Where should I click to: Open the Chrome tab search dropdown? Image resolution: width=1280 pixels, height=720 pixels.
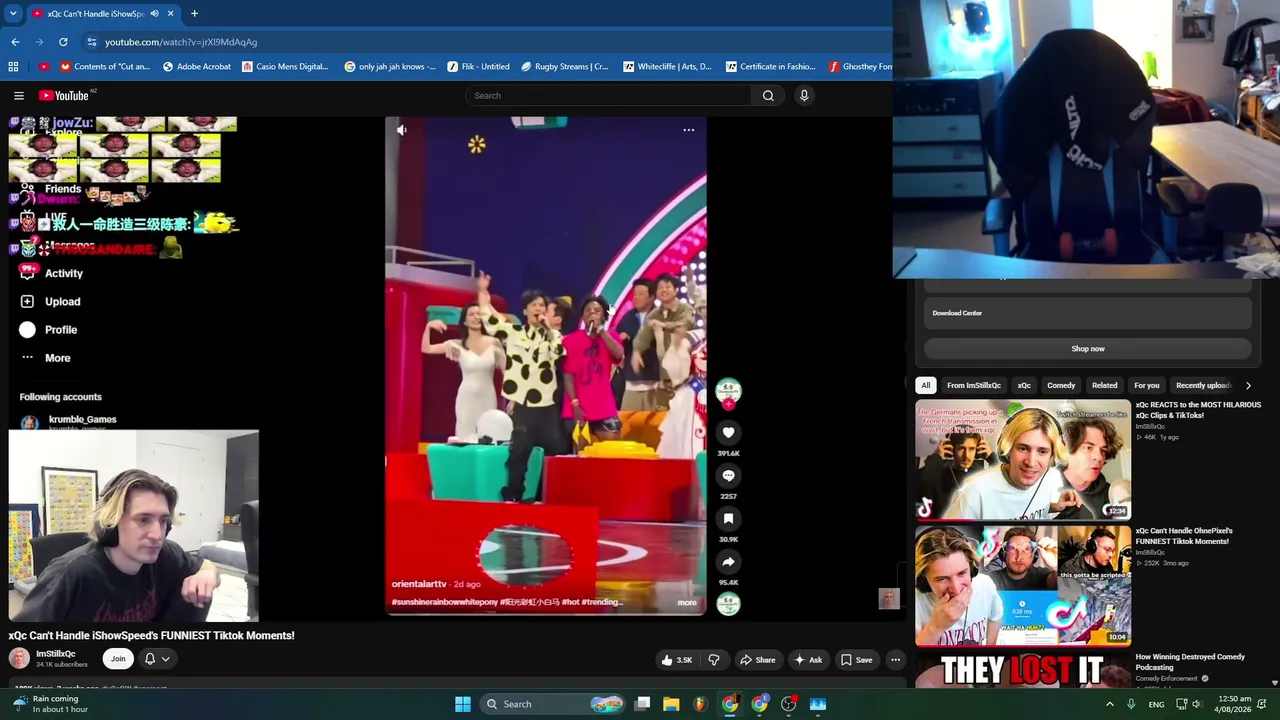pos(13,13)
